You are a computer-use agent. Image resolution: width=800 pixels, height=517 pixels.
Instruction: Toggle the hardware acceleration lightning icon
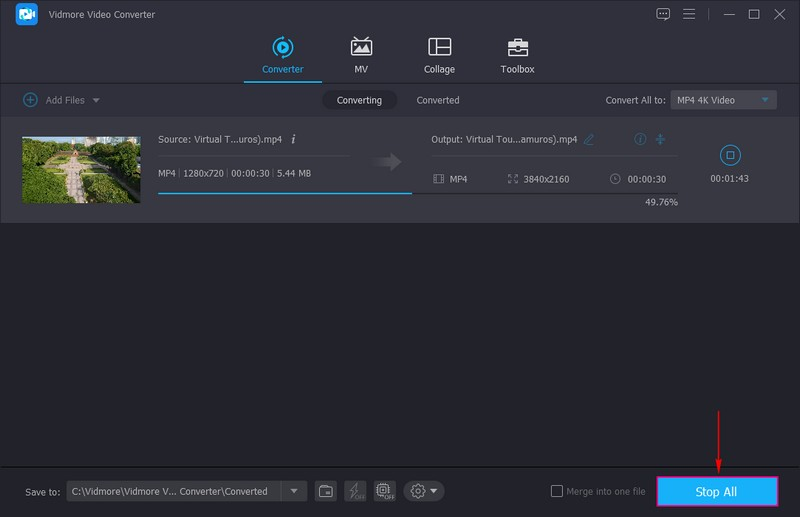coord(355,491)
